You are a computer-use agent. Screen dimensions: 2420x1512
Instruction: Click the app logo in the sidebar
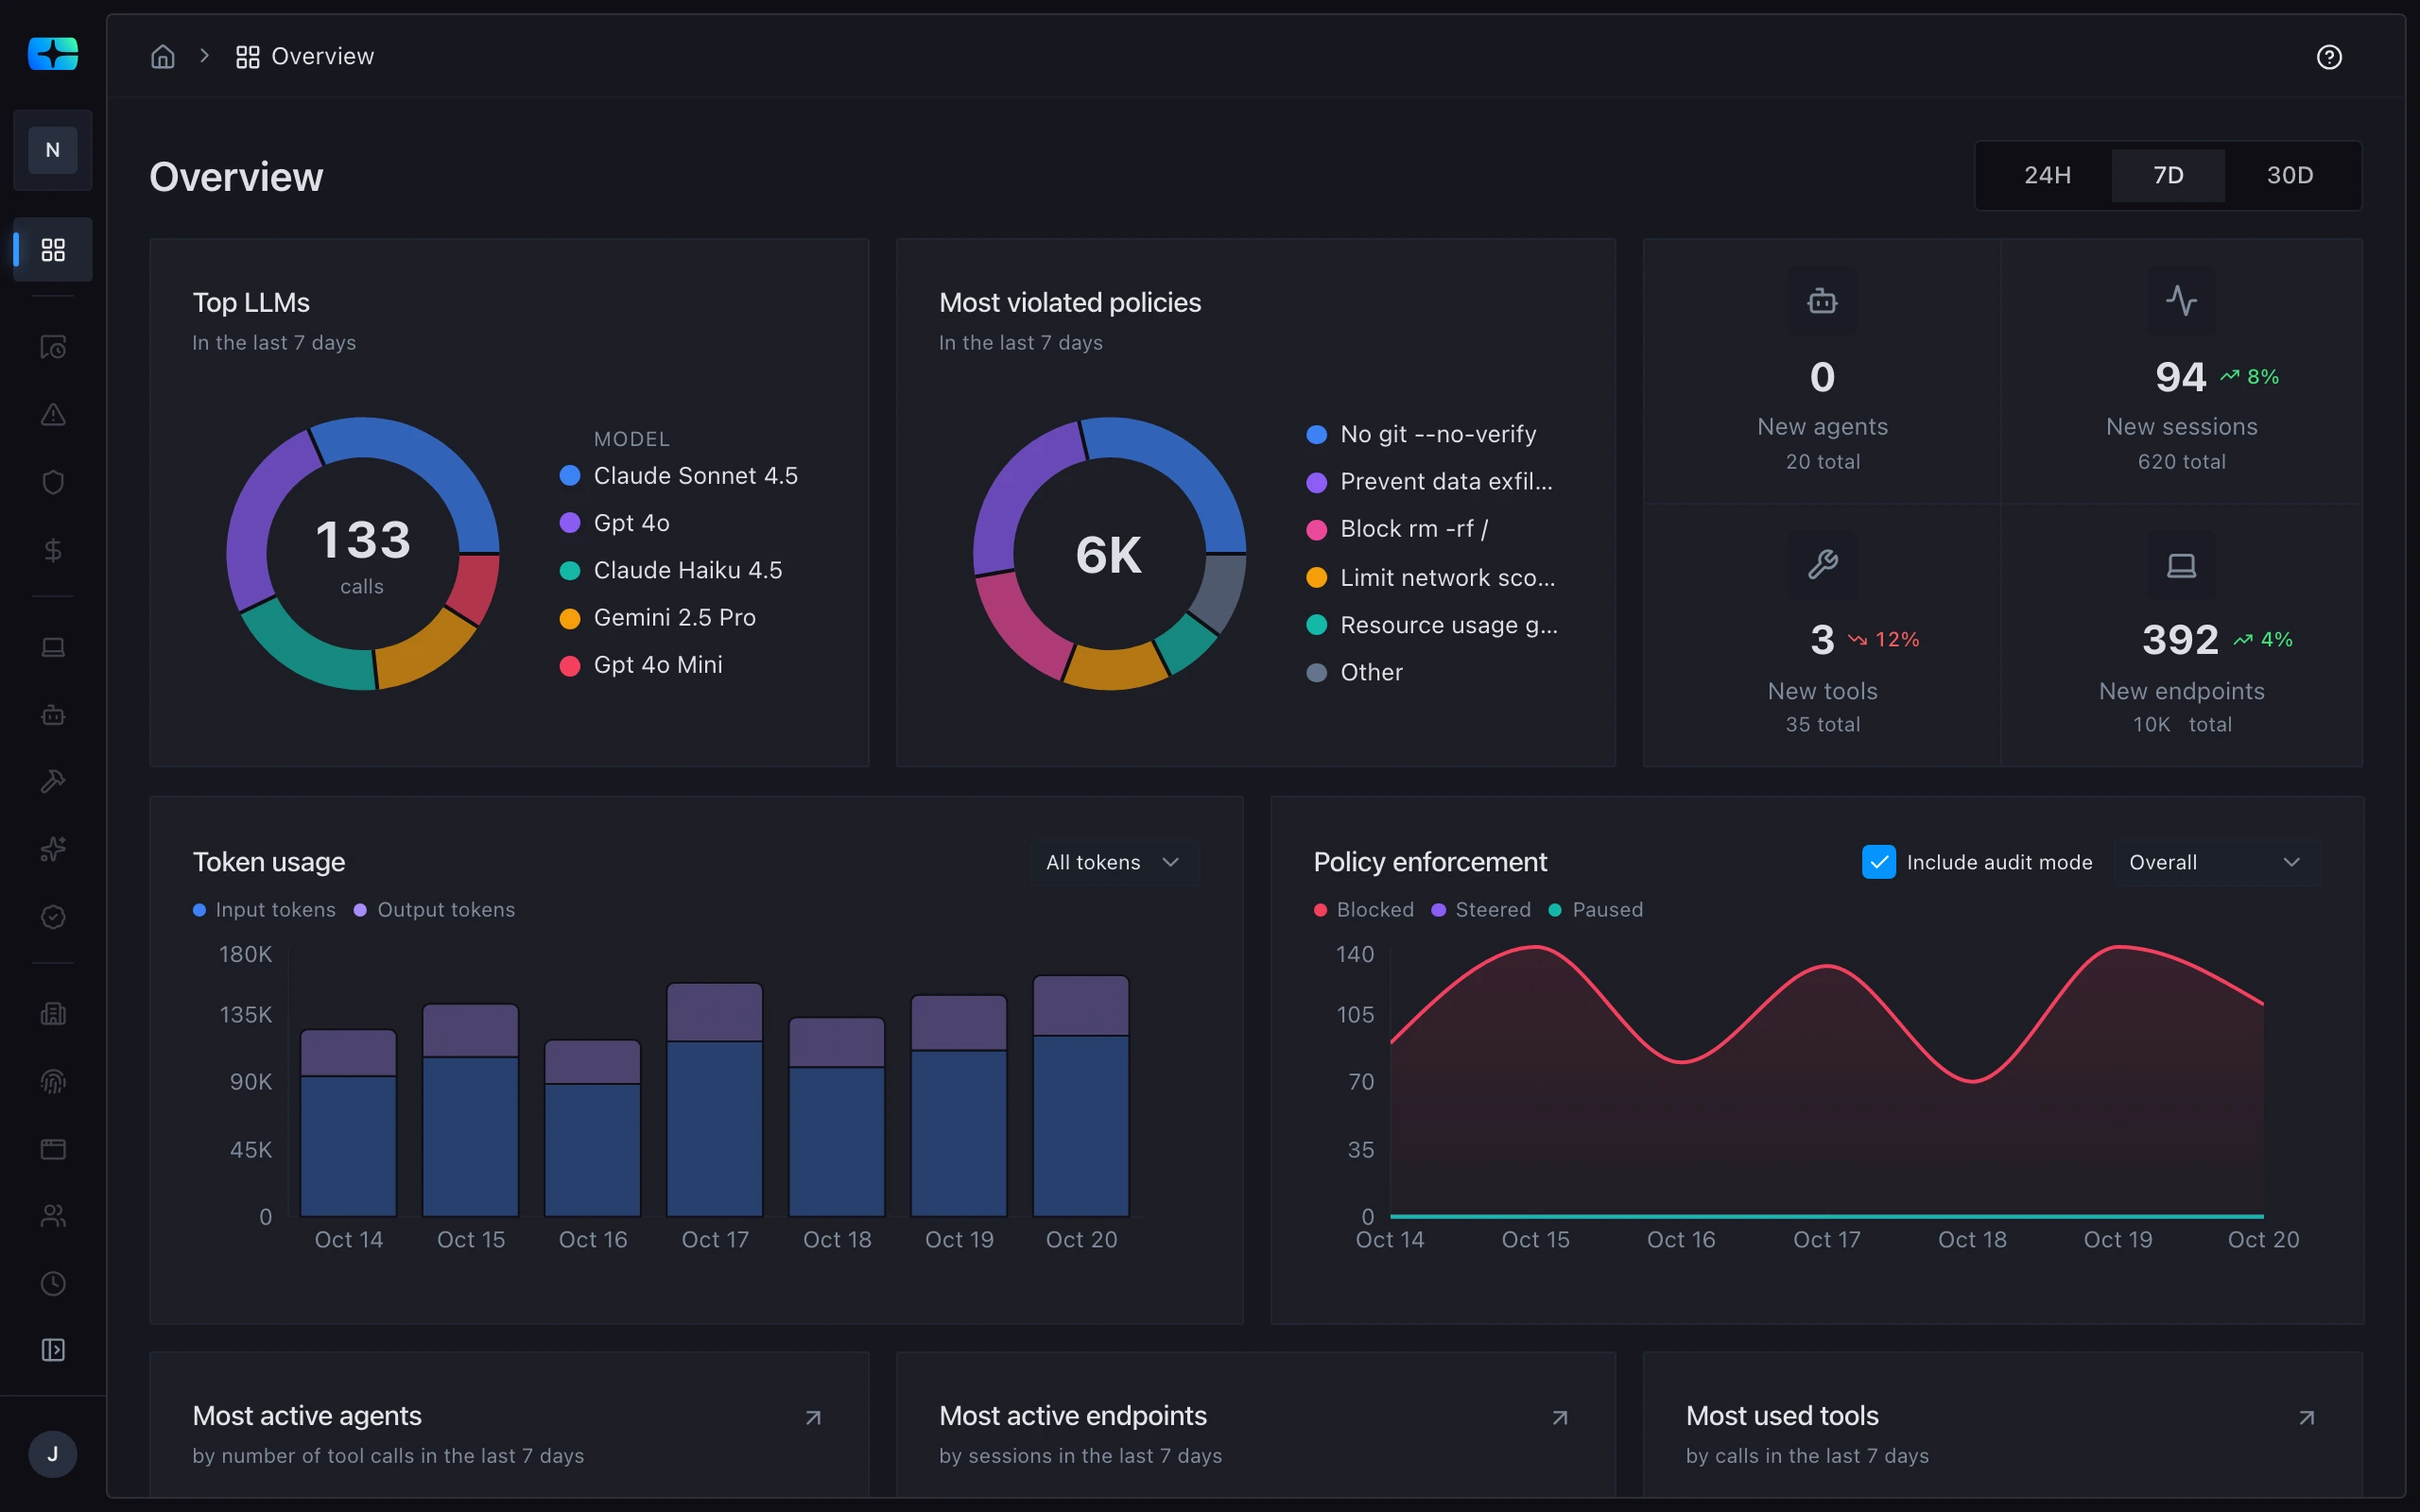(x=53, y=53)
